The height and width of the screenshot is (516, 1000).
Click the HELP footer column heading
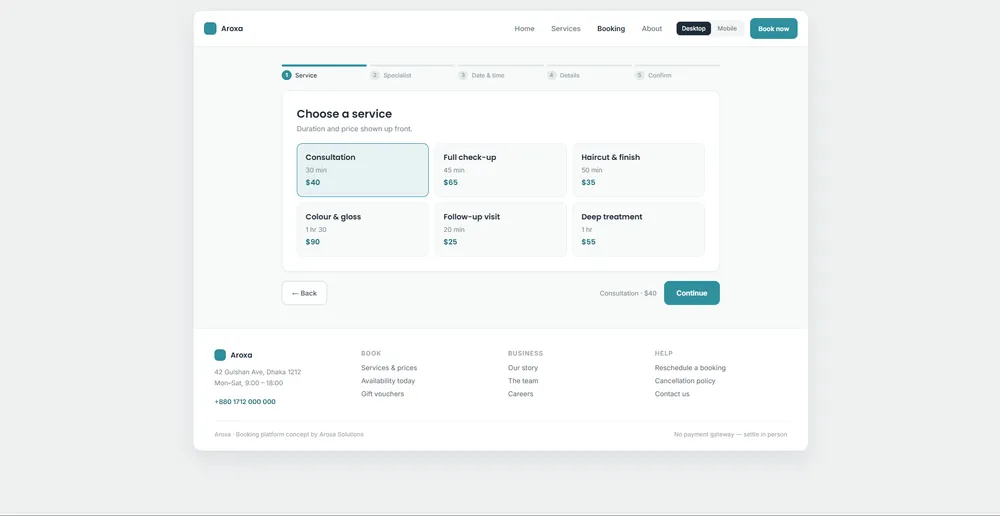(x=663, y=353)
